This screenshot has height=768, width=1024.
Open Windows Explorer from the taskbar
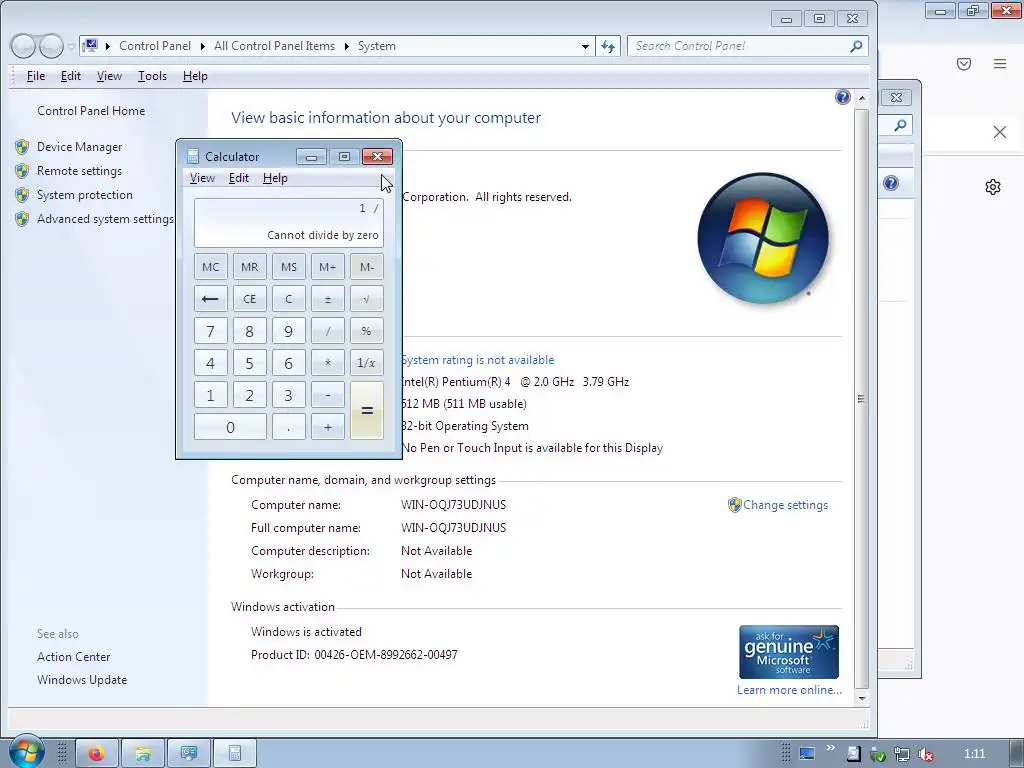[143, 754]
